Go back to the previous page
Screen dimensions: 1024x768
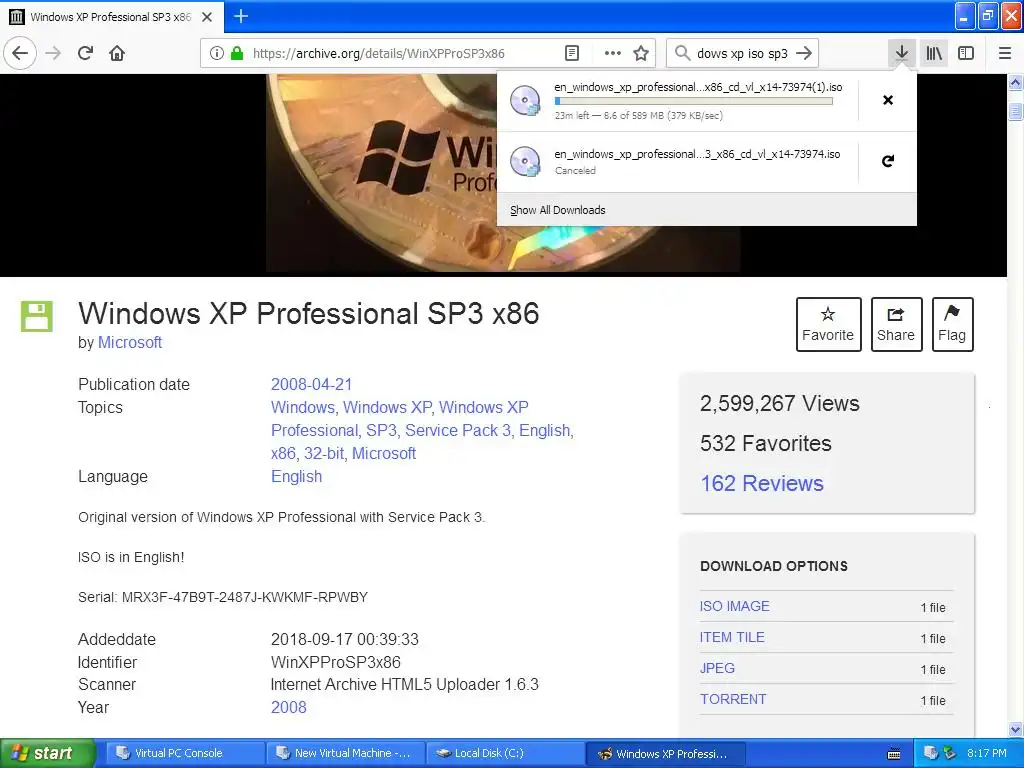(20, 53)
